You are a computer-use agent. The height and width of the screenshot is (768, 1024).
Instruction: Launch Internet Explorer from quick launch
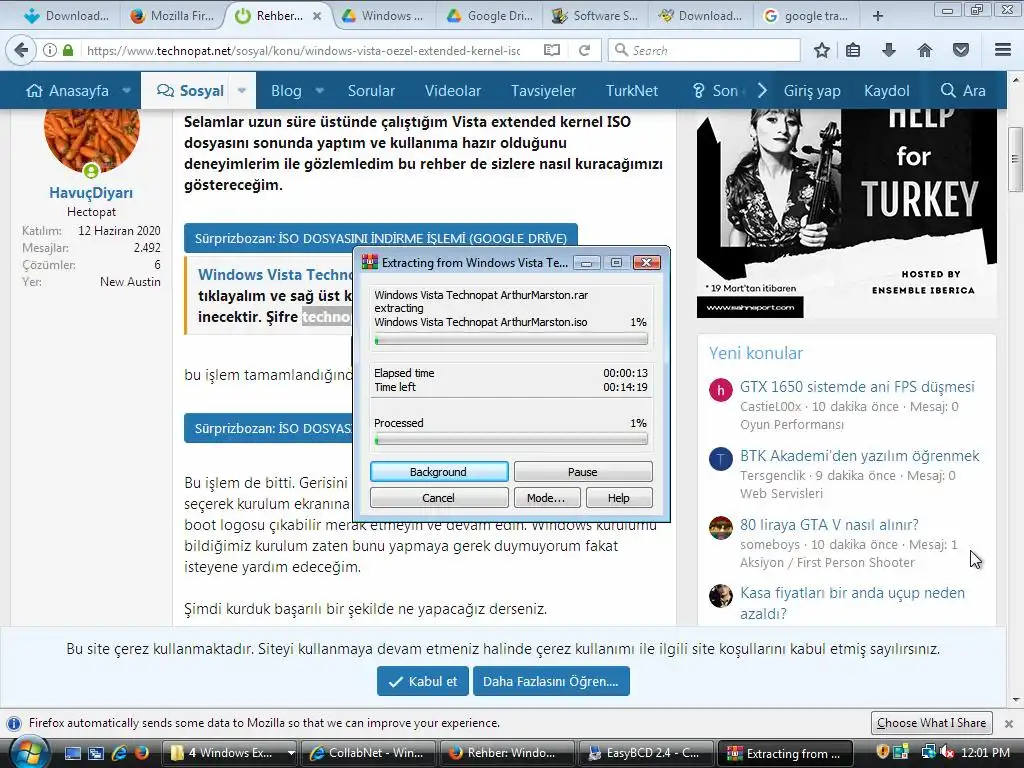pyautogui.click(x=119, y=753)
